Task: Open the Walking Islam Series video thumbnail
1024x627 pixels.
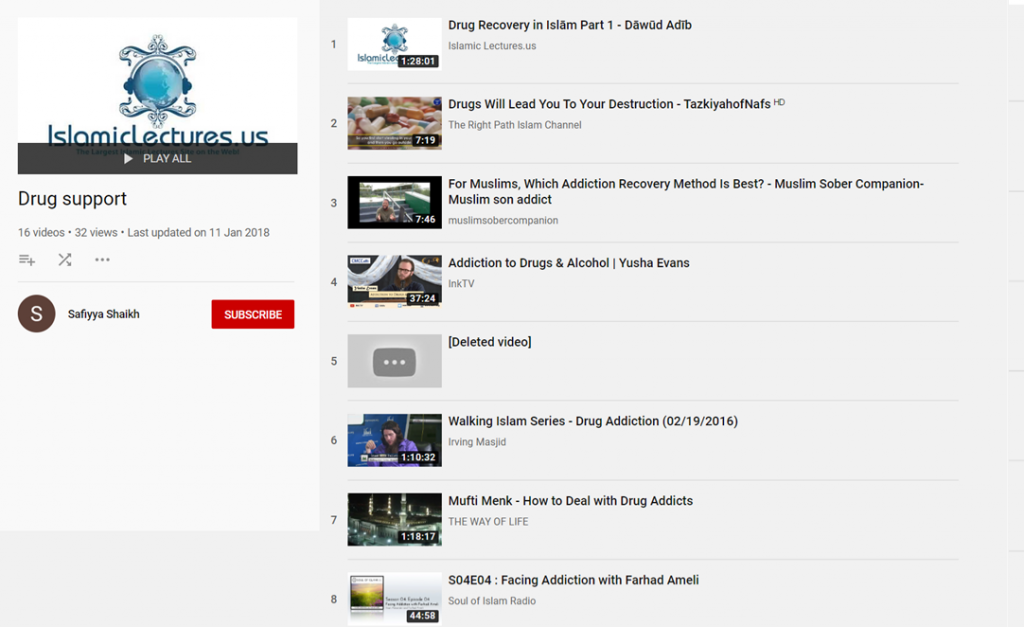Action: (394, 440)
